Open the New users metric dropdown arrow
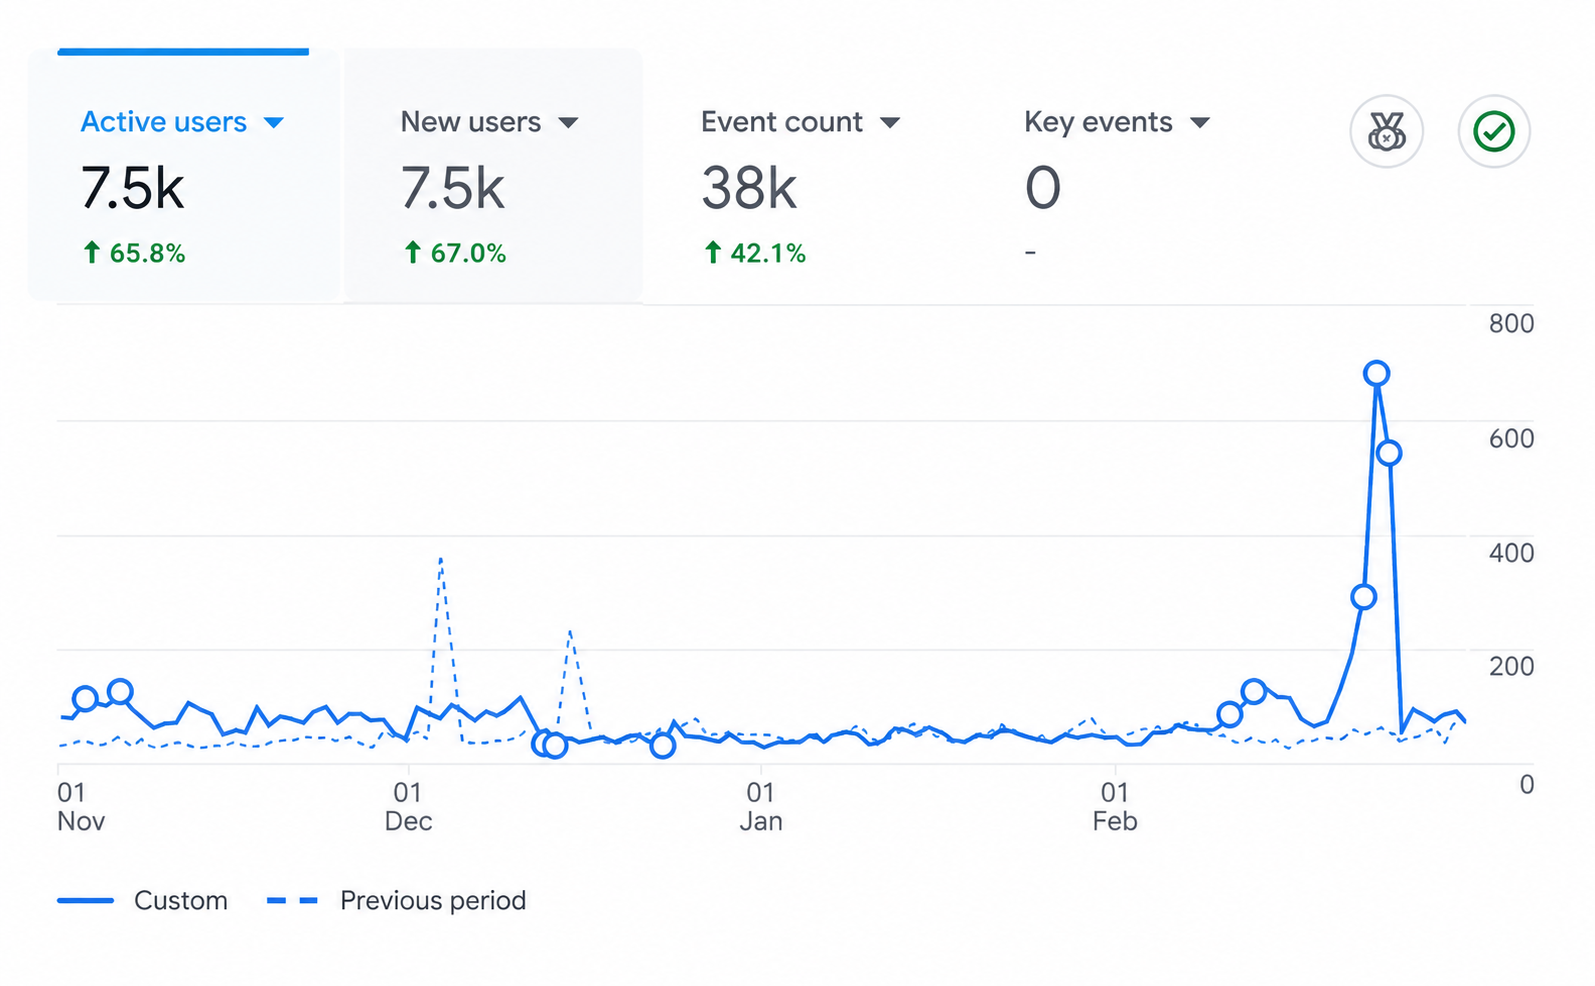This screenshot has width=1595, height=986. pyautogui.click(x=568, y=123)
